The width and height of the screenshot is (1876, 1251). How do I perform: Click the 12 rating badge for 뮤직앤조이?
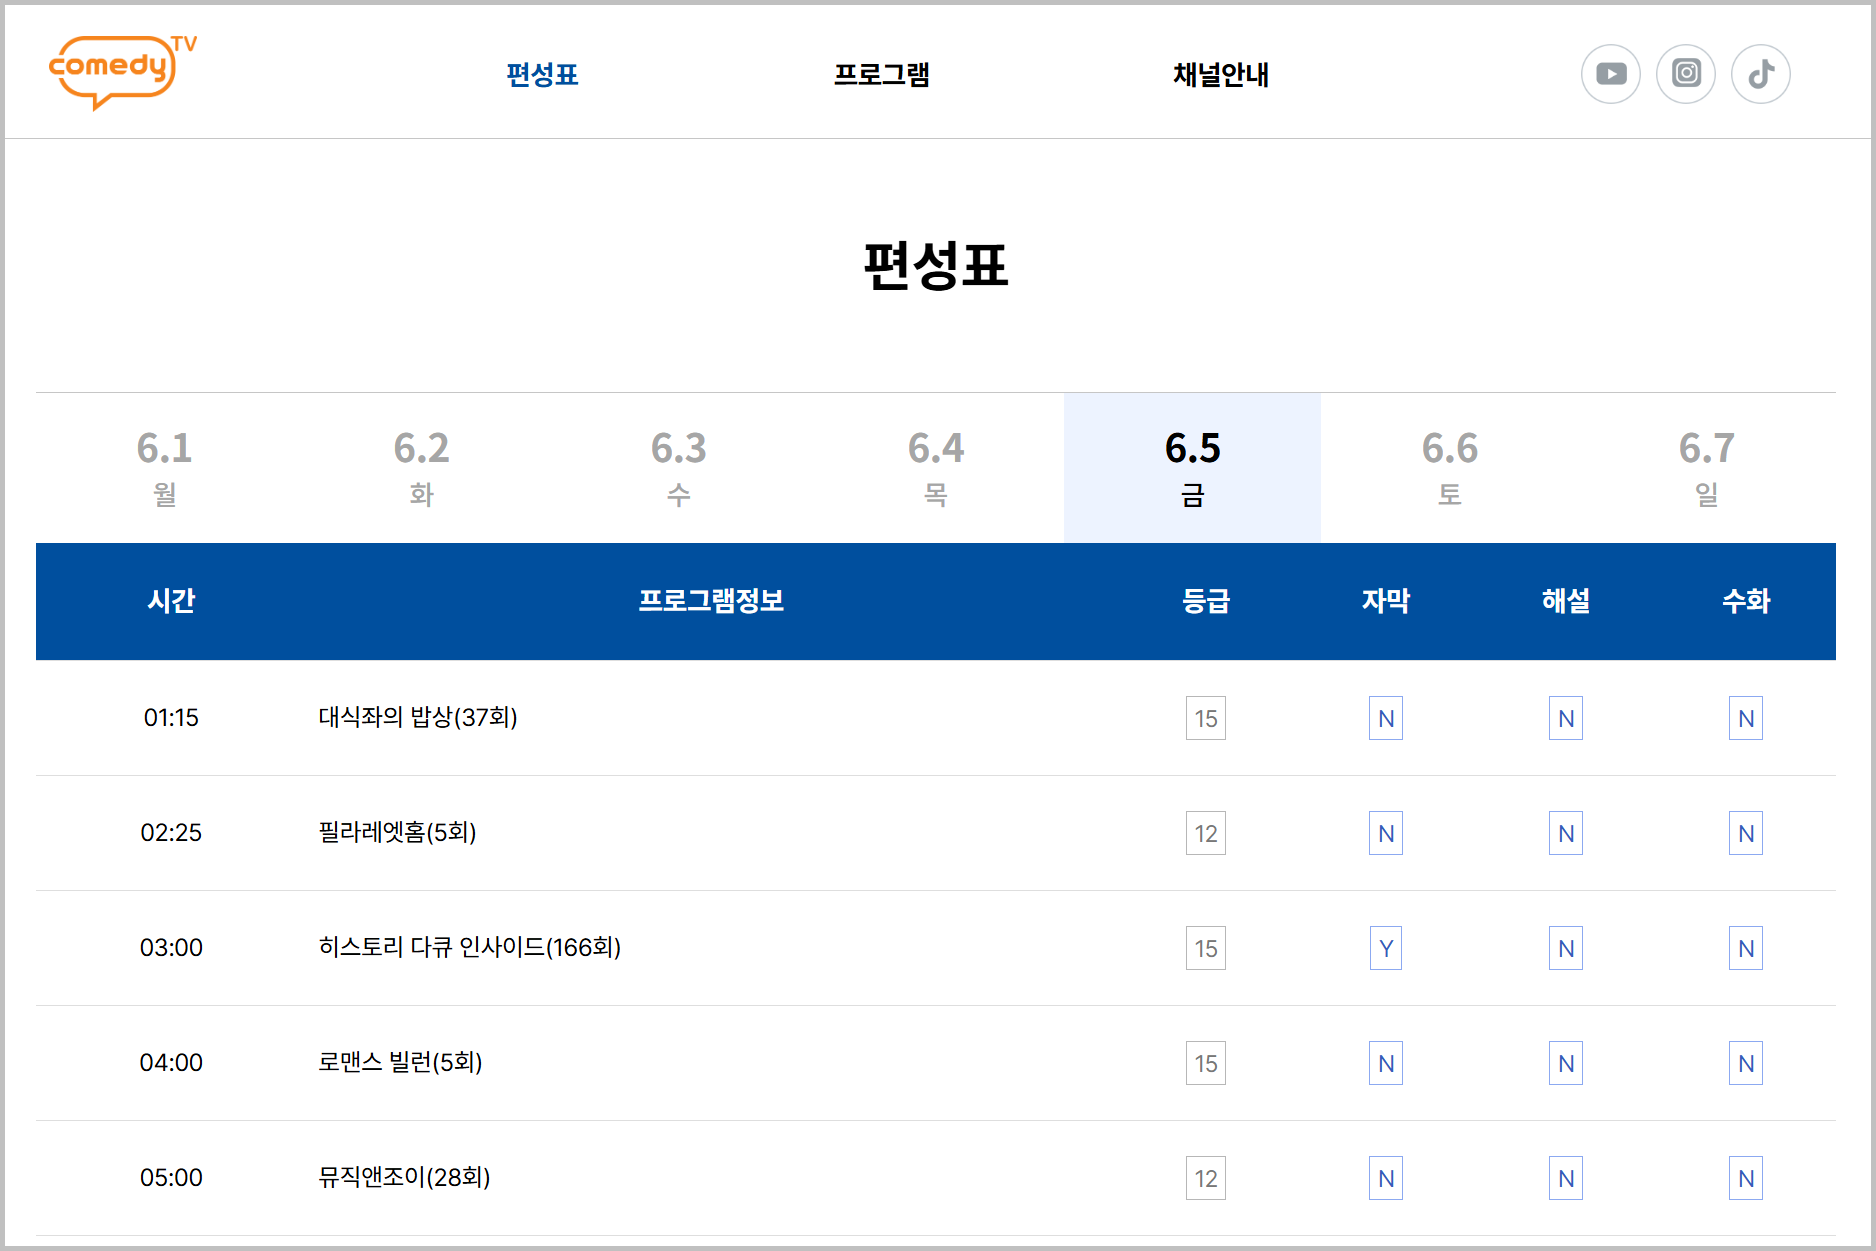pos(1206,1178)
